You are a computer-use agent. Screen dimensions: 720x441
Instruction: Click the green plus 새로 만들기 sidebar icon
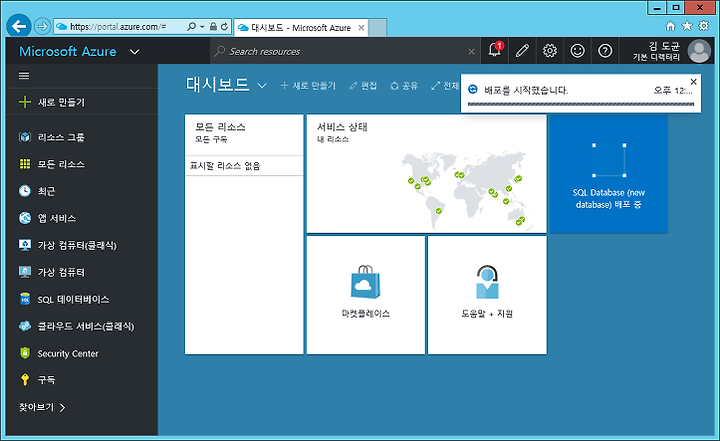click(x=25, y=102)
